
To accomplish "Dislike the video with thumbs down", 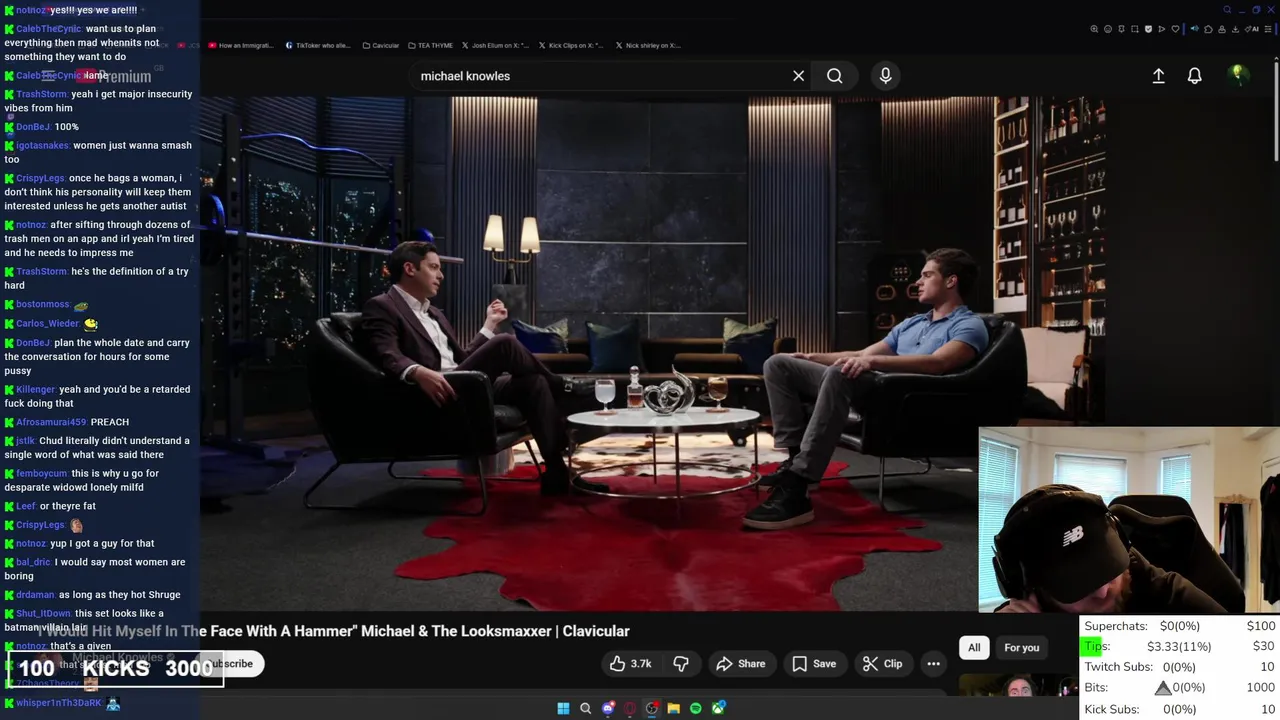I will click(x=681, y=664).
